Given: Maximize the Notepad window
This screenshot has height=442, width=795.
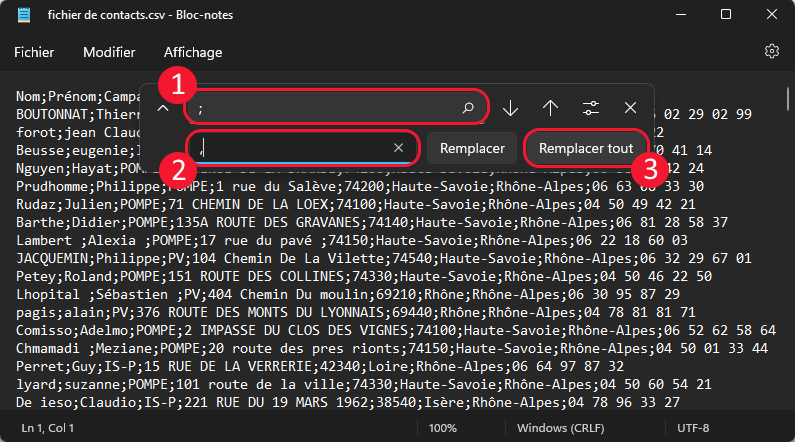Looking at the screenshot, I should click(726, 15).
